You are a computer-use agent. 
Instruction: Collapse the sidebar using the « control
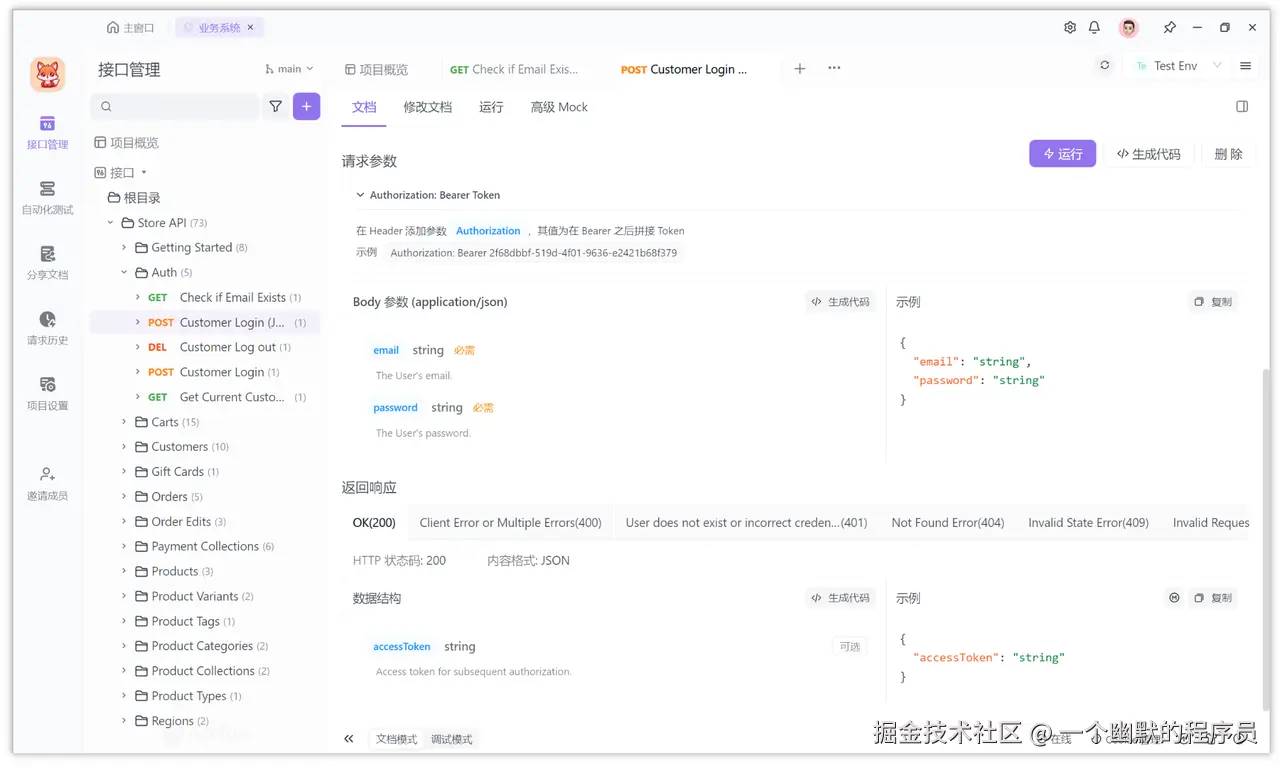[x=349, y=738]
